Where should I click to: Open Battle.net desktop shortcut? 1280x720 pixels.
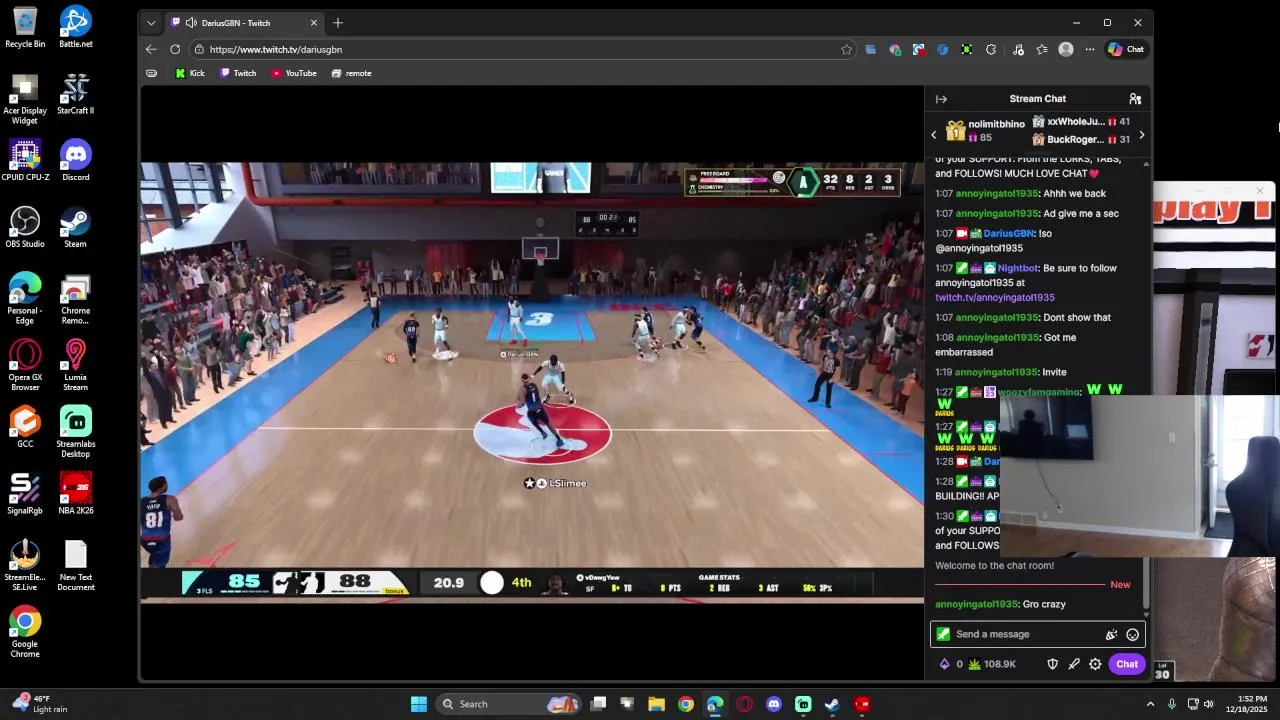76,27
